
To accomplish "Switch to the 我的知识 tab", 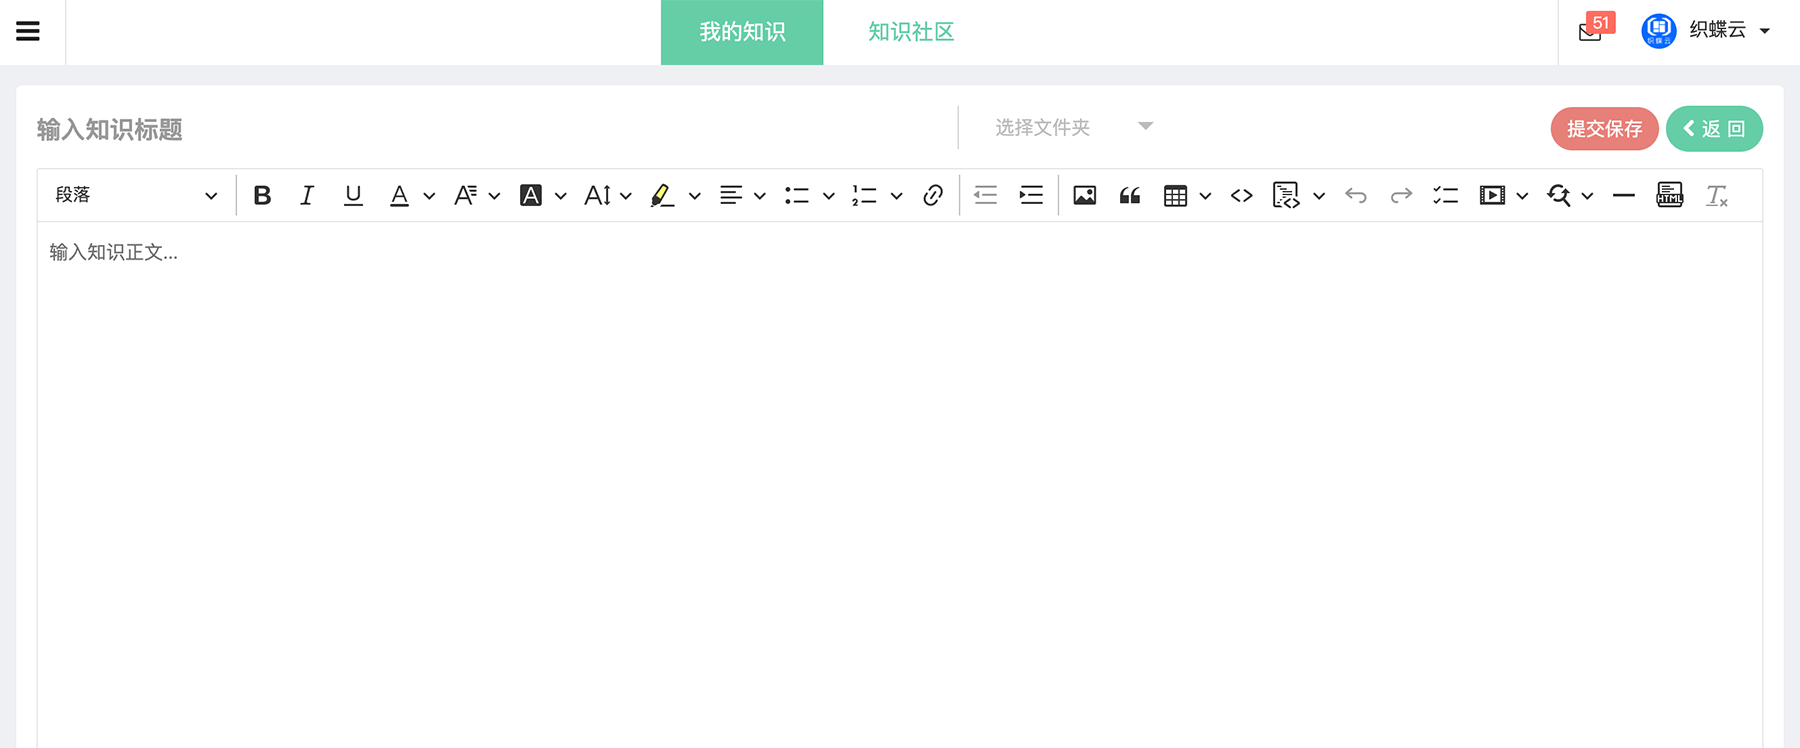I will pyautogui.click(x=742, y=32).
